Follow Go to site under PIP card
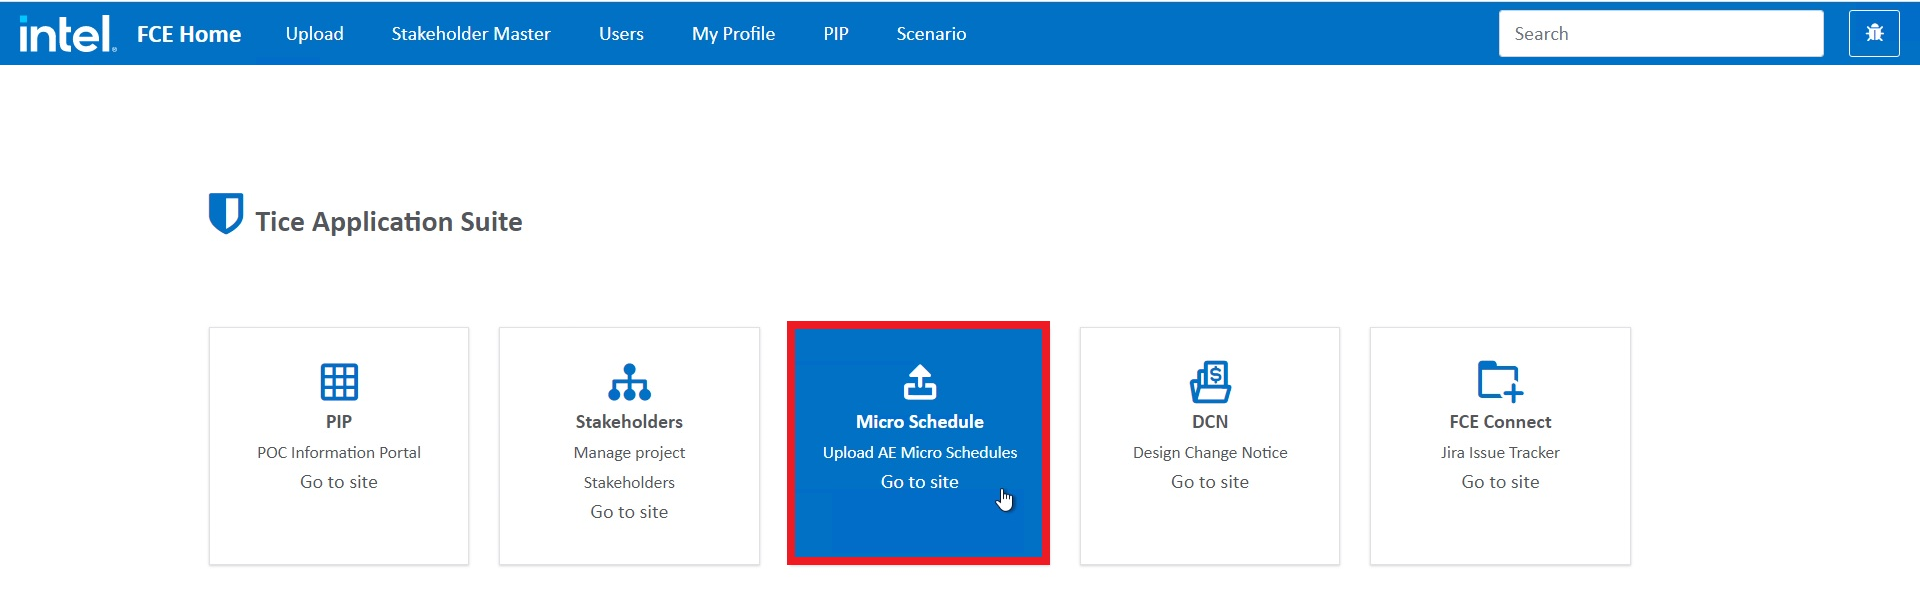1920x612 pixels. (339, 482)
